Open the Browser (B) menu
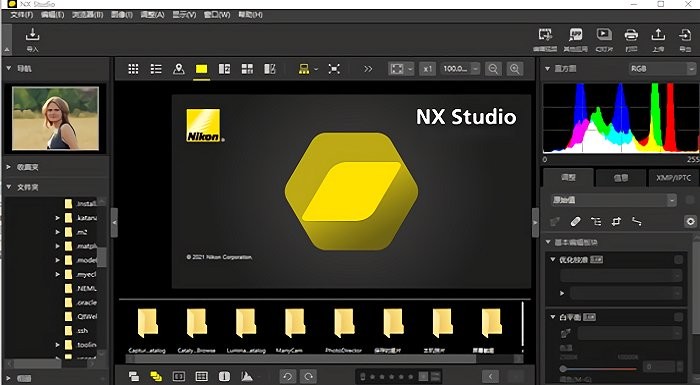 88,15
